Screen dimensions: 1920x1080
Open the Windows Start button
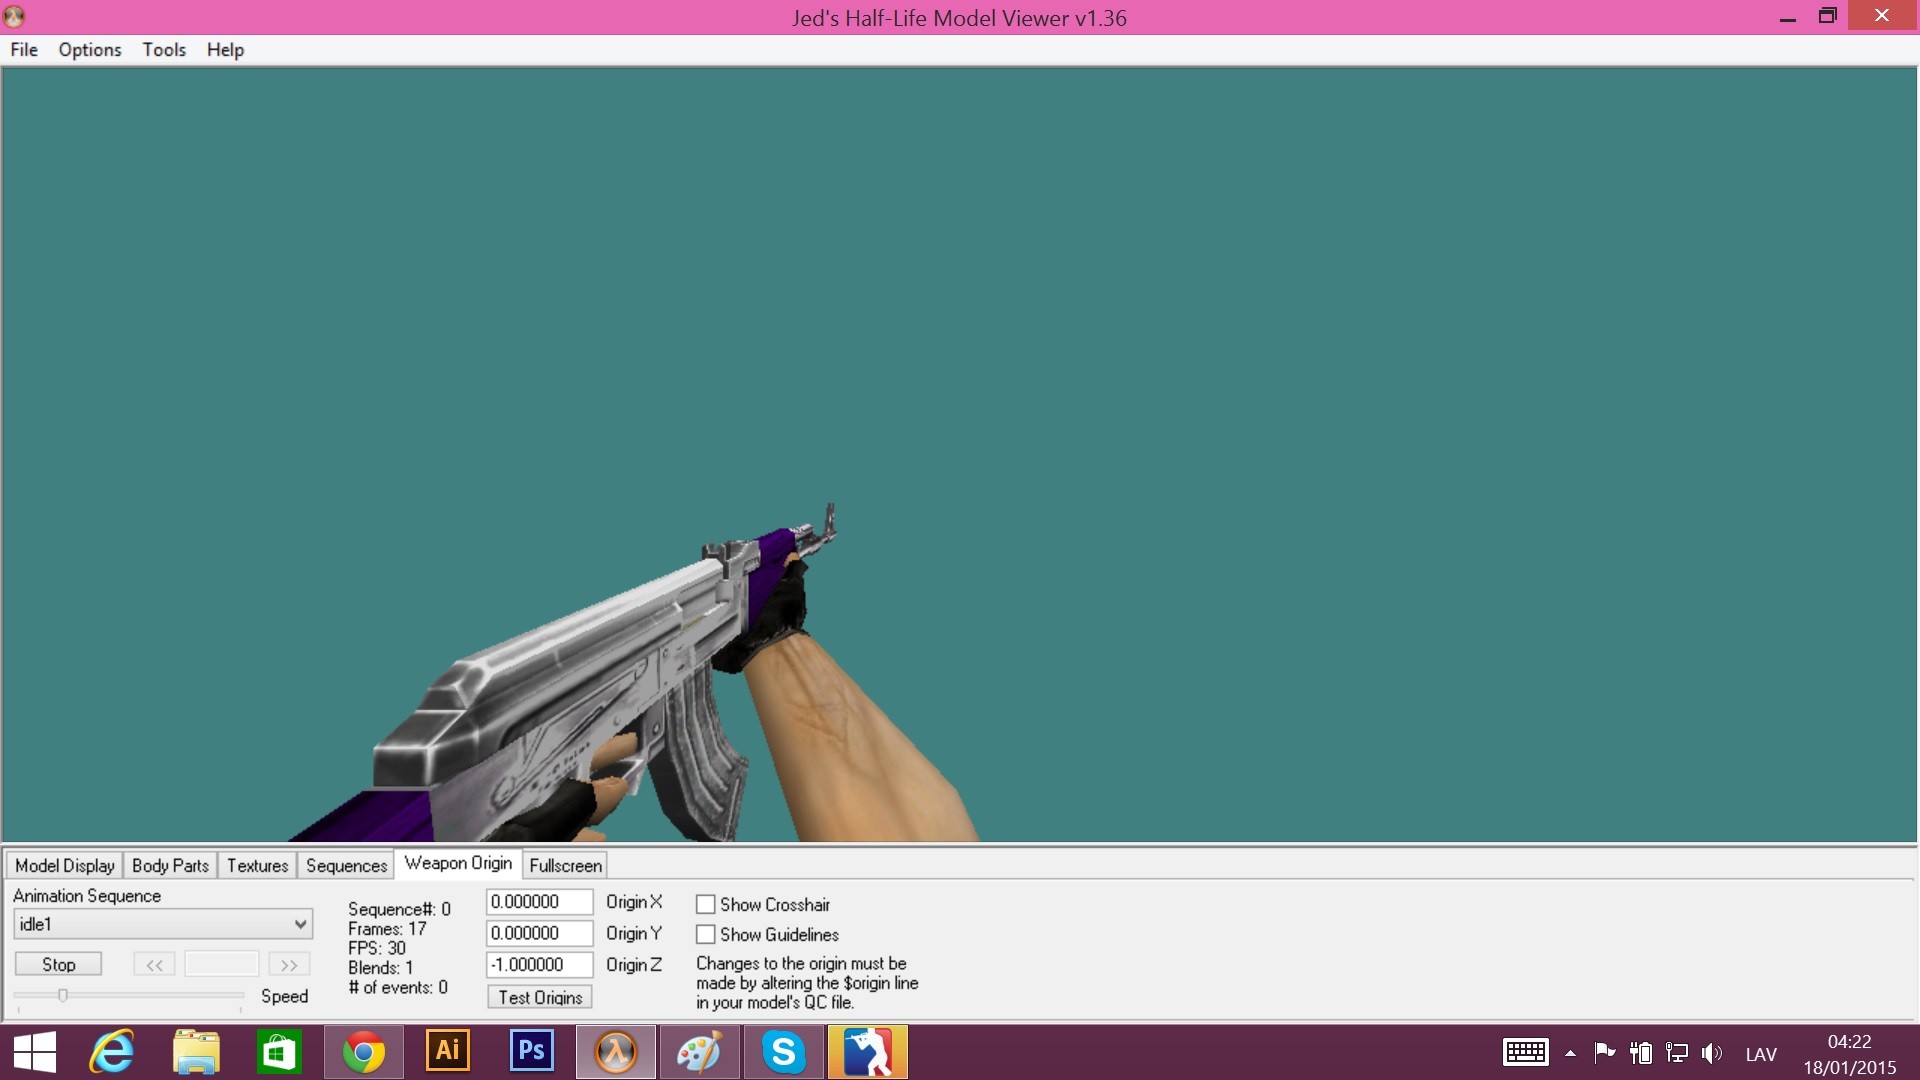point(35,1052)
